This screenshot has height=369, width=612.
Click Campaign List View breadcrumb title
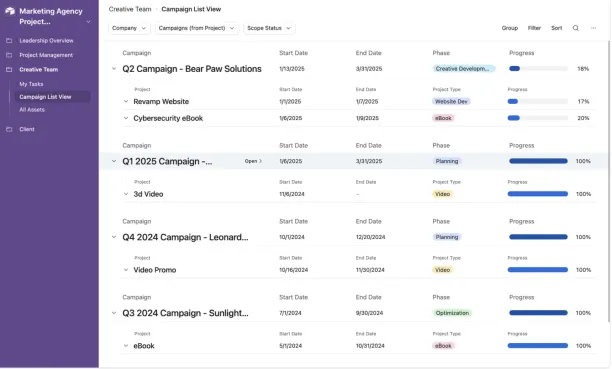(191, 9)
